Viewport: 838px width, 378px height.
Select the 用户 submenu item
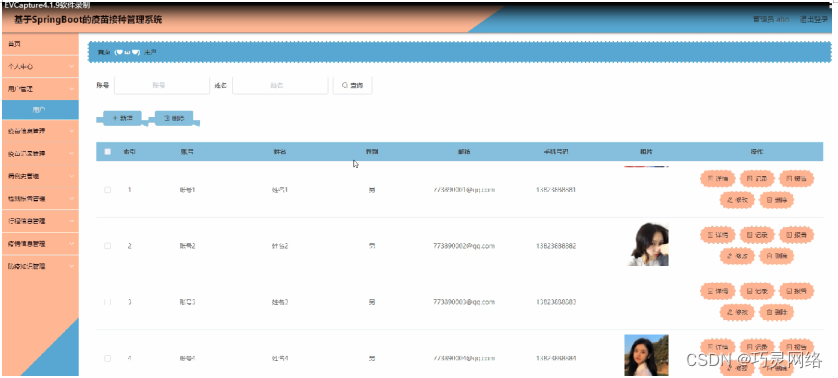(x=40, y=110)
